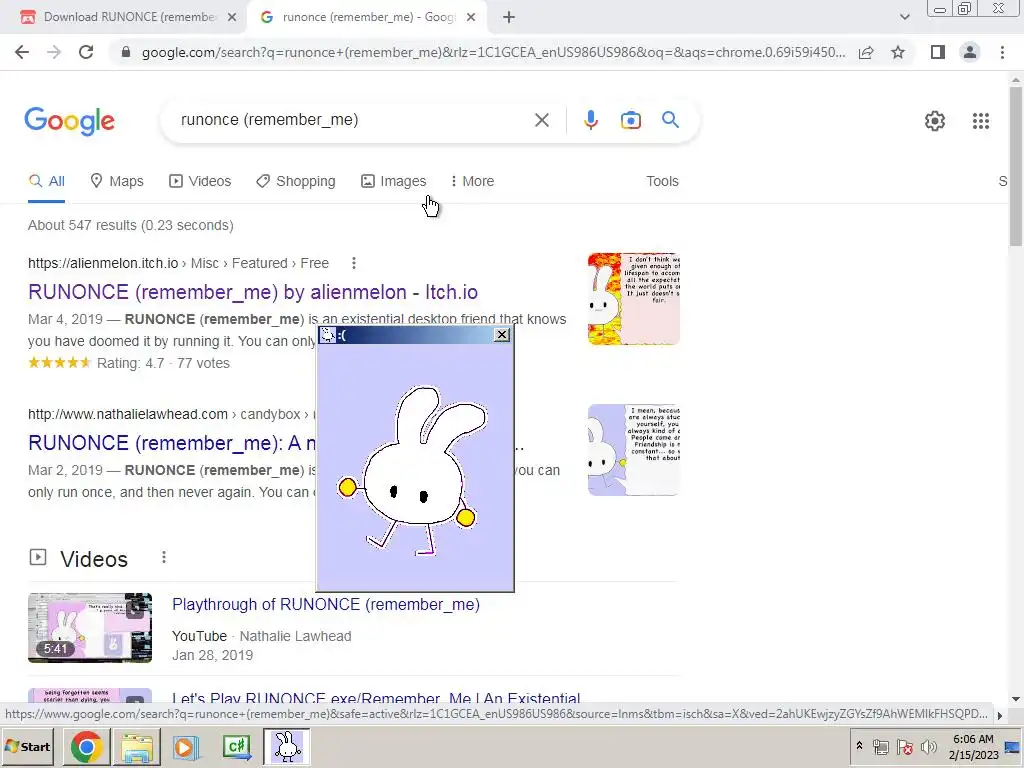Screen dimensions: 1024x768
Task: Open Playthrough of RUNONCE video link
Action: [x=326, y=605]
